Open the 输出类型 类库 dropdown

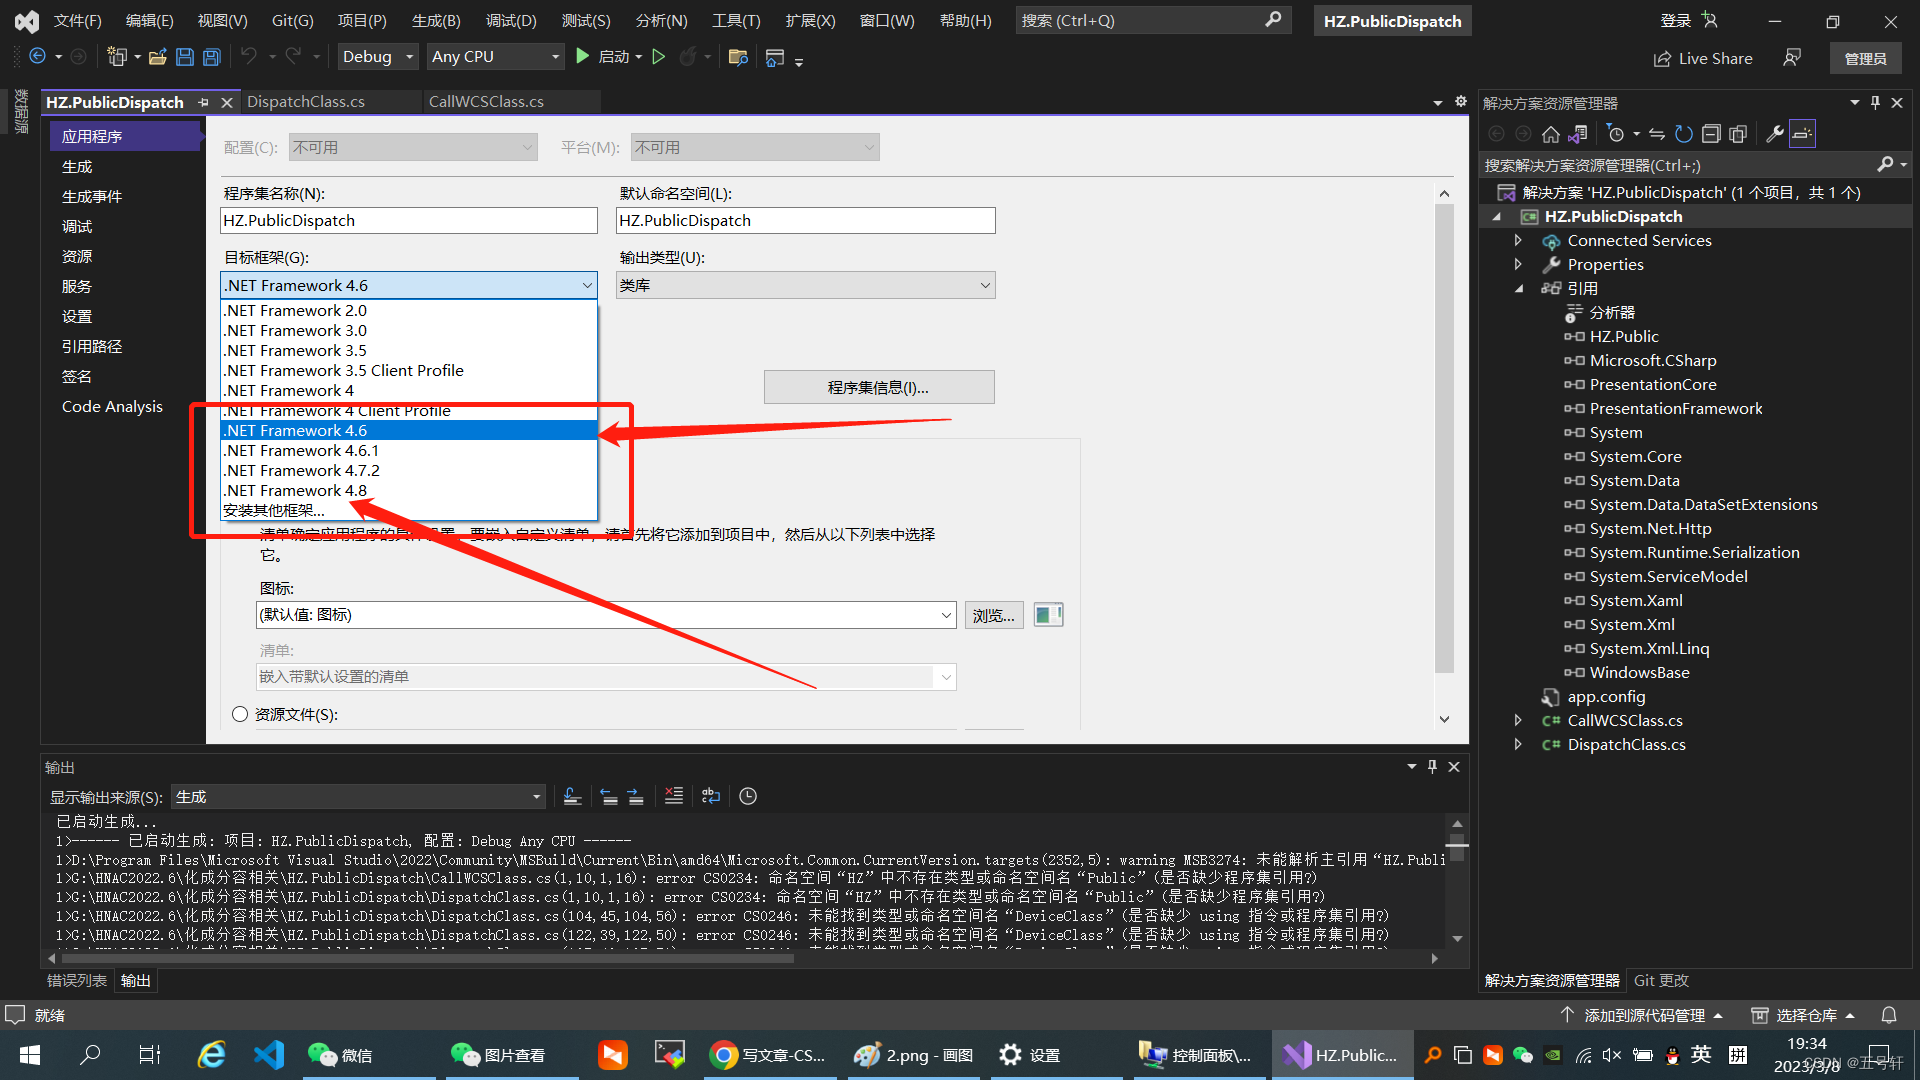tap(806, 286)
